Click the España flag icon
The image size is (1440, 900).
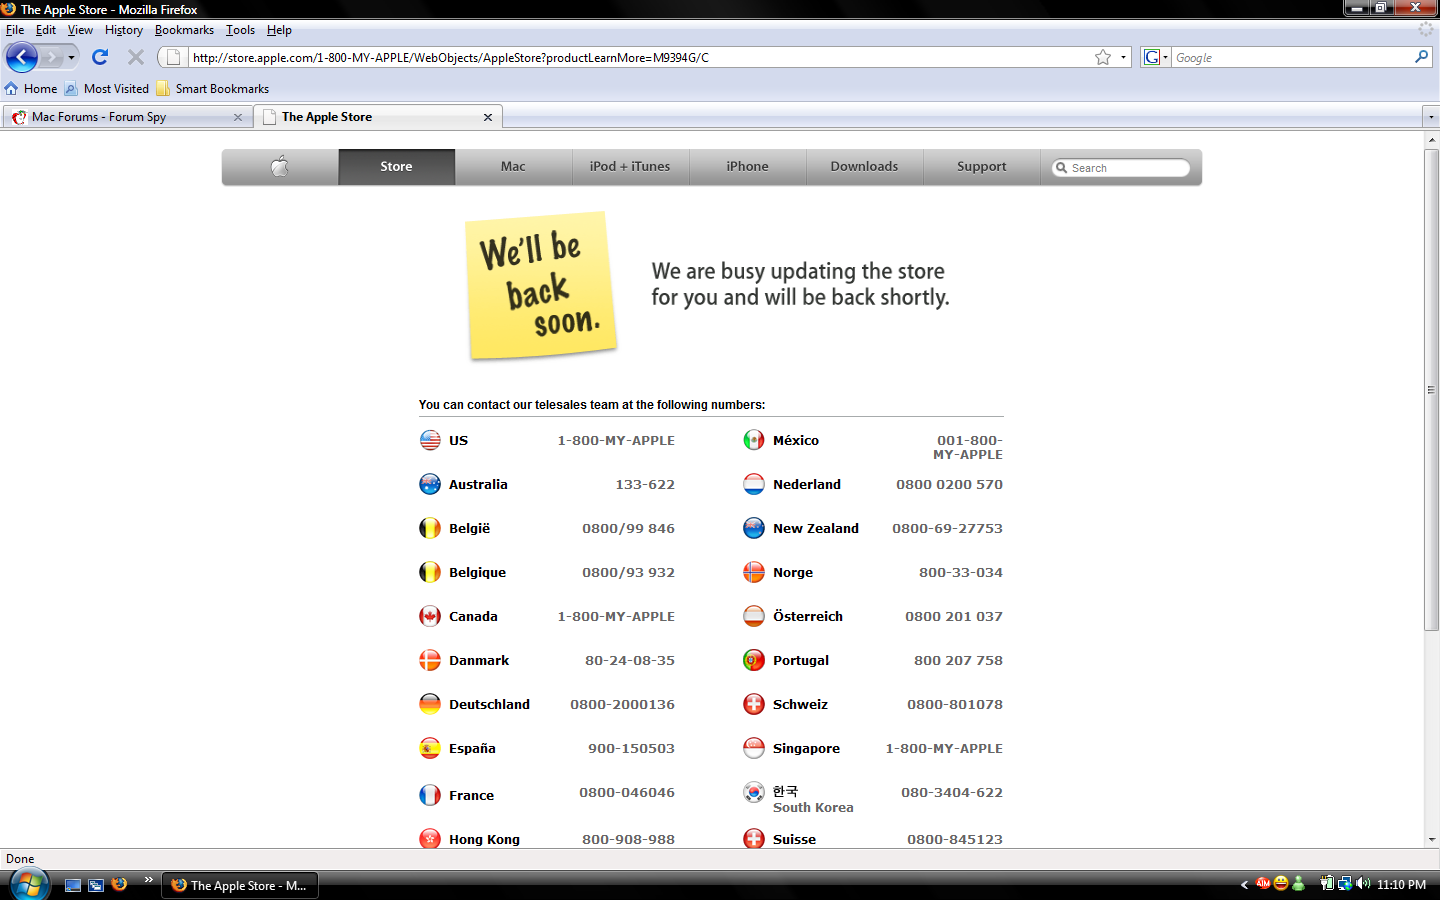click(x=430, y=748)
